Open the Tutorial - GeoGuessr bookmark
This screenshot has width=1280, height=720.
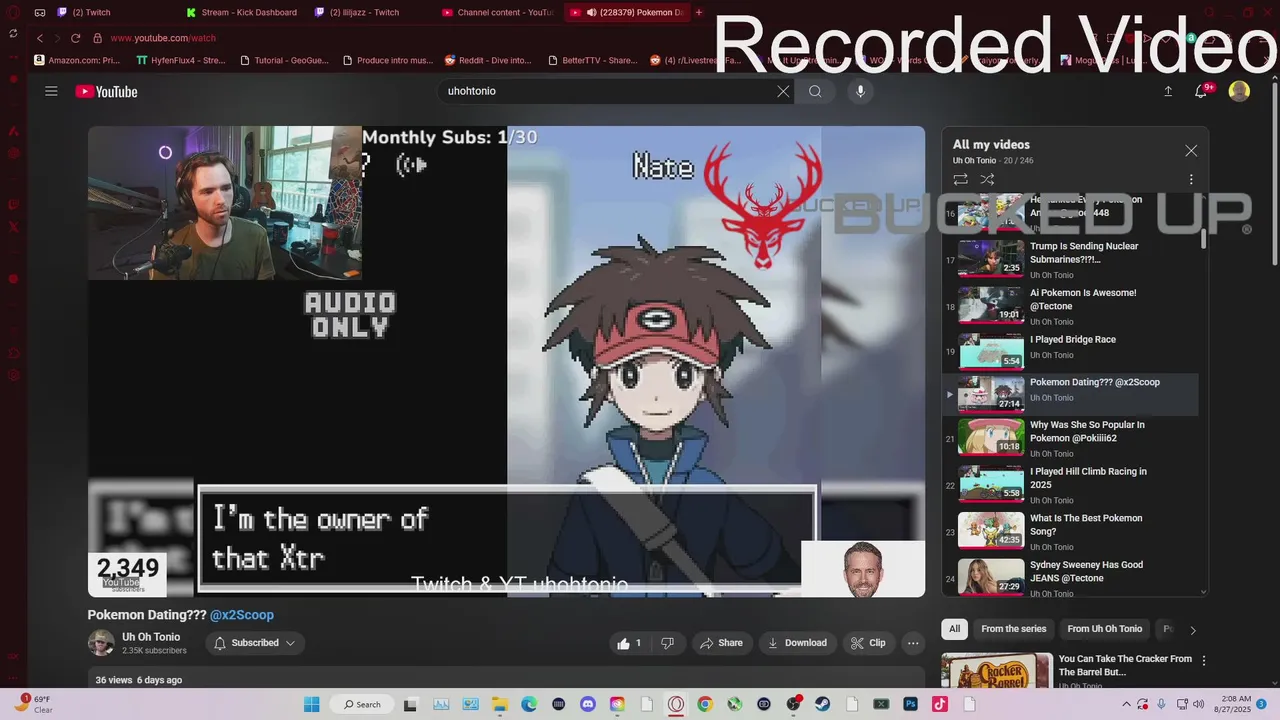285,60
